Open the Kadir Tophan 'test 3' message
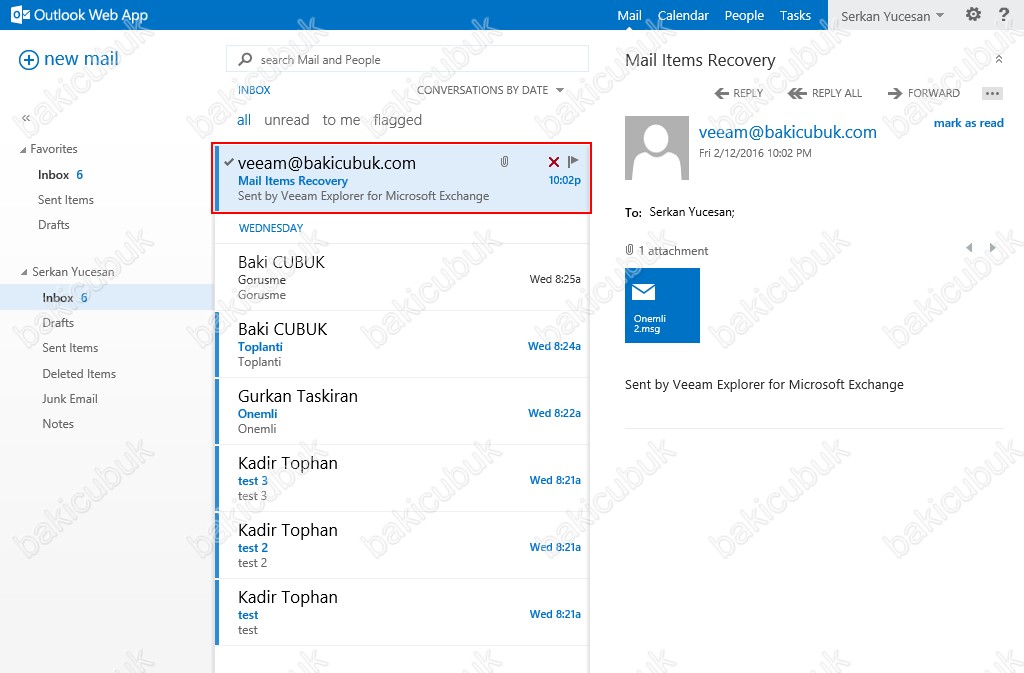The height and width of the screenshot is (673, 1024). 402,479
